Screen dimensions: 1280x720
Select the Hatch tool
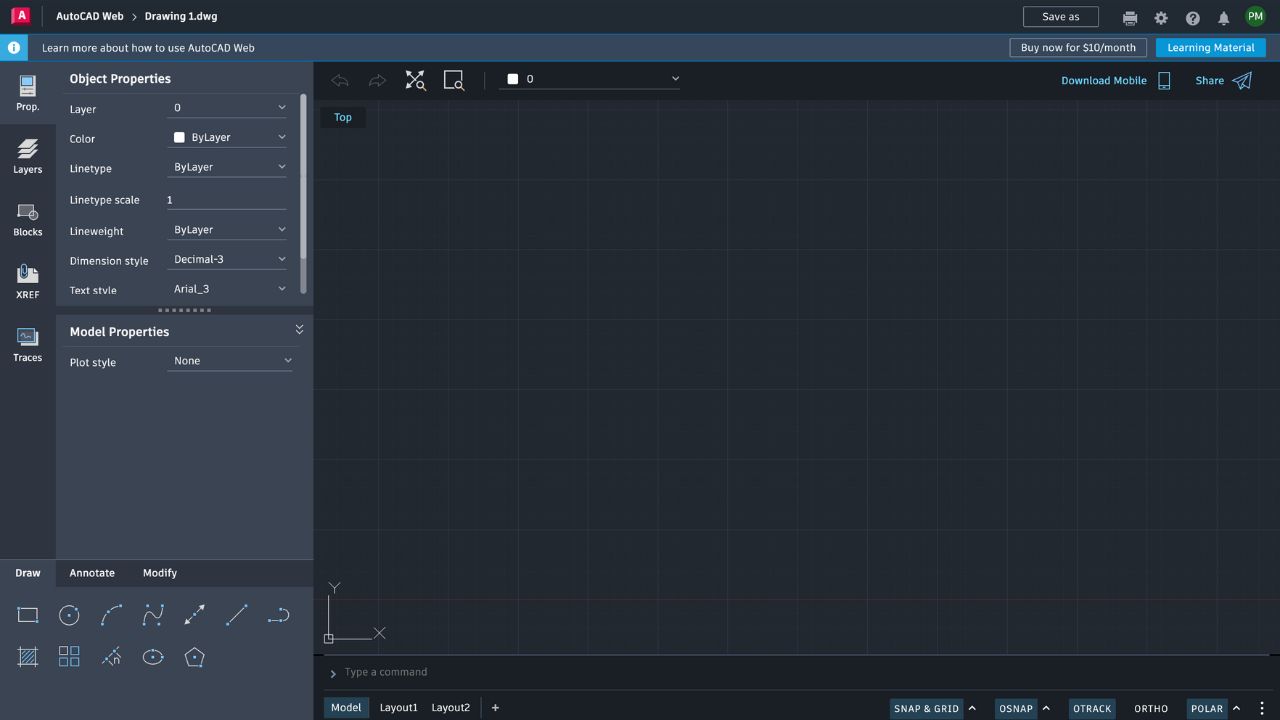click(27, 657)
